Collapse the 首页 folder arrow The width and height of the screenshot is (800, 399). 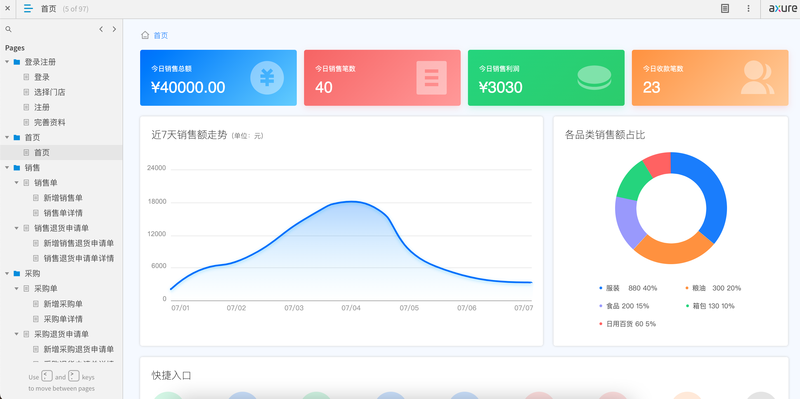[x=7, y=138]
